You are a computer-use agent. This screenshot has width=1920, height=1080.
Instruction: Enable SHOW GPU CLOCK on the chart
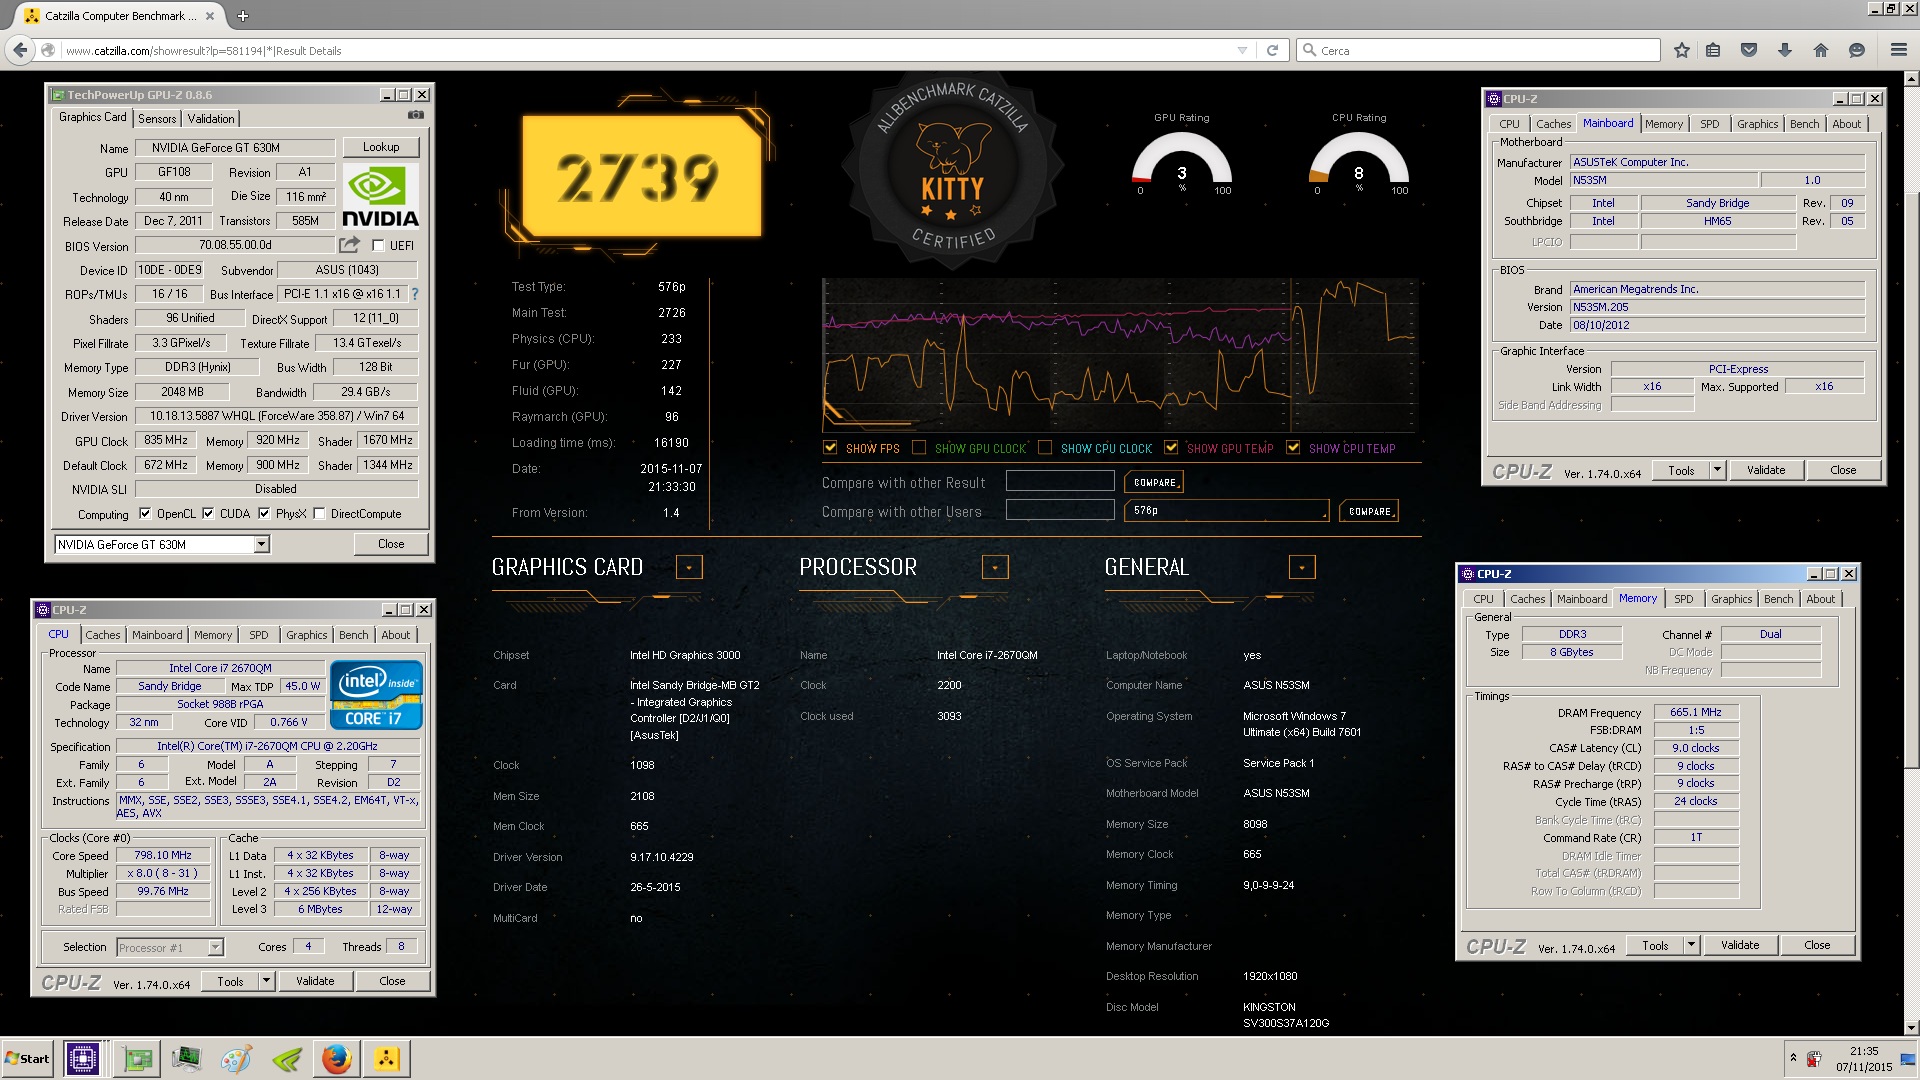coord(919,448)
